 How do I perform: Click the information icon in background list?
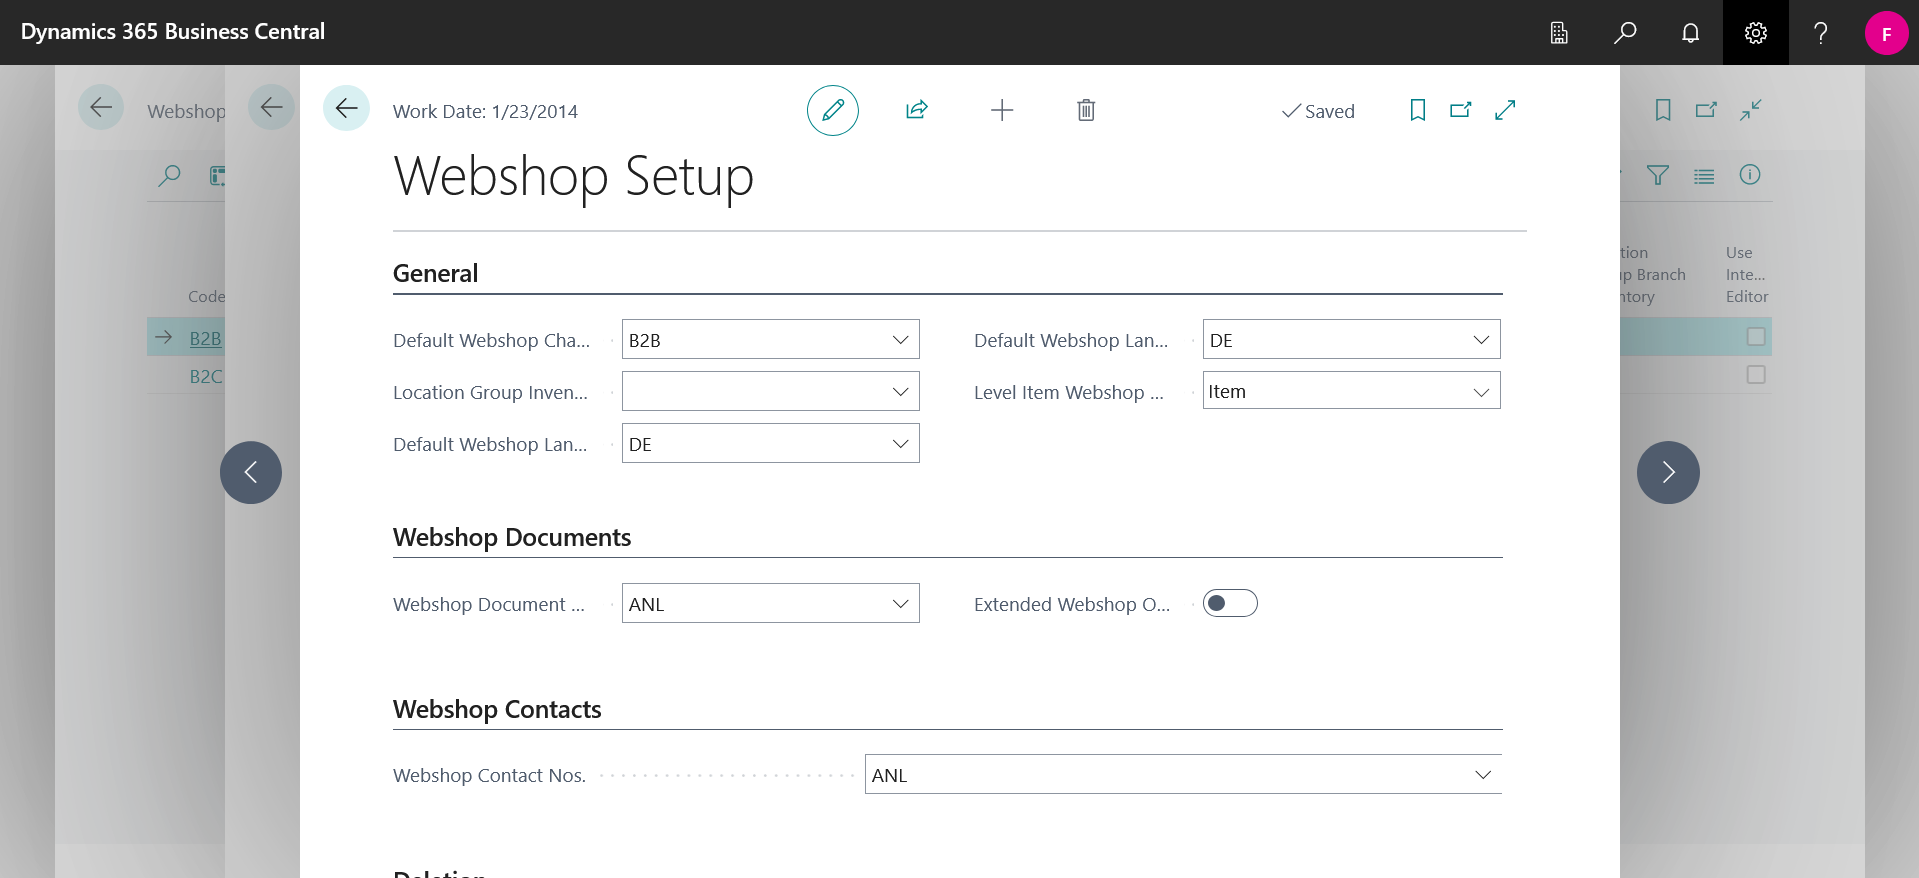tap(1750, 175)
